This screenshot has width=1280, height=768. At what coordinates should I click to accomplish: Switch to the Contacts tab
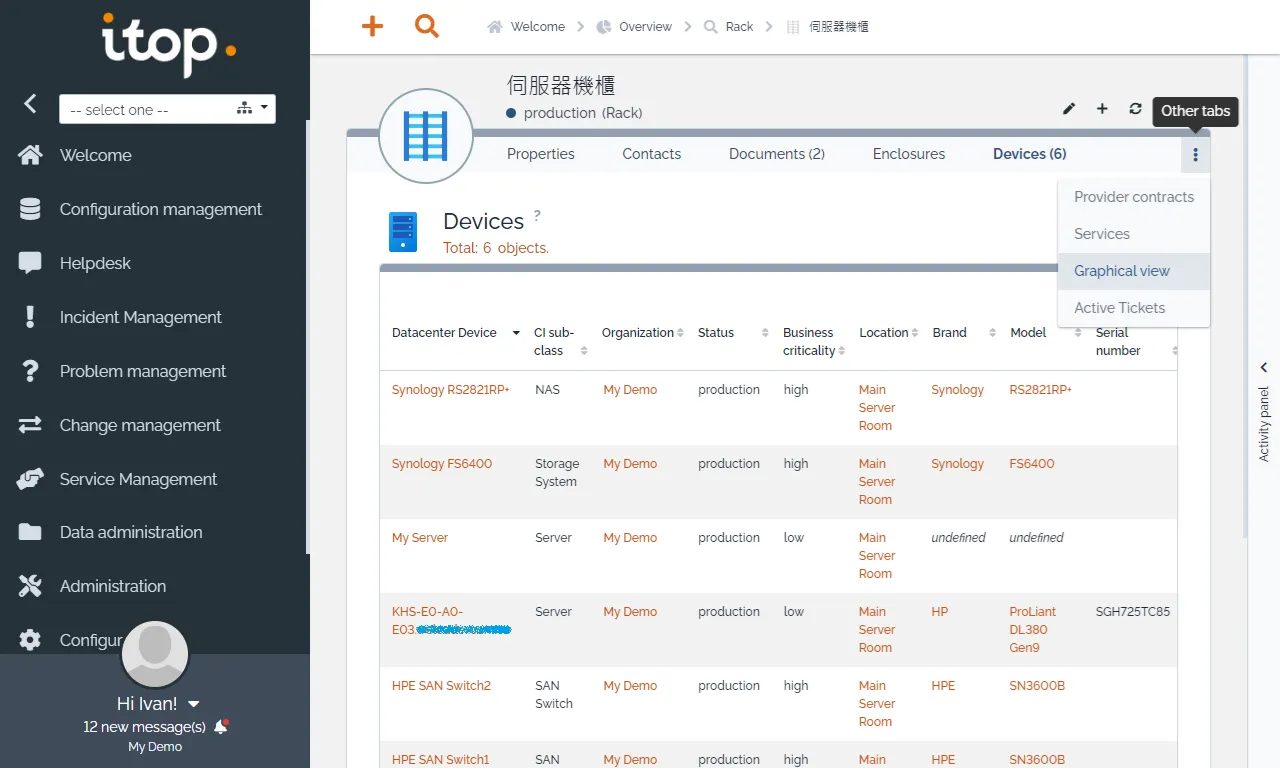[652, 154]
